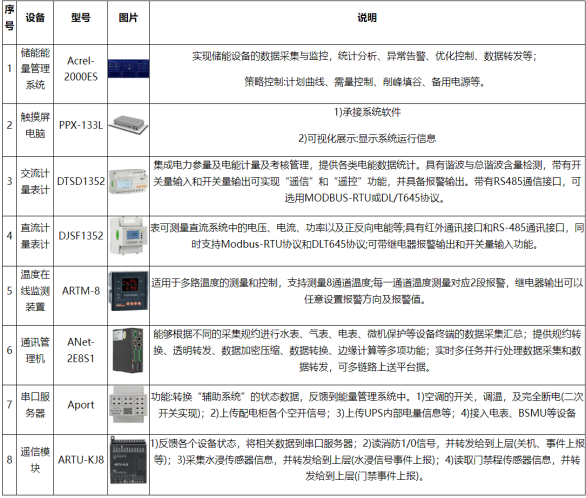Open the DJSF1352 DC meter image
The image size is (586, 498).
click(128, 236)
